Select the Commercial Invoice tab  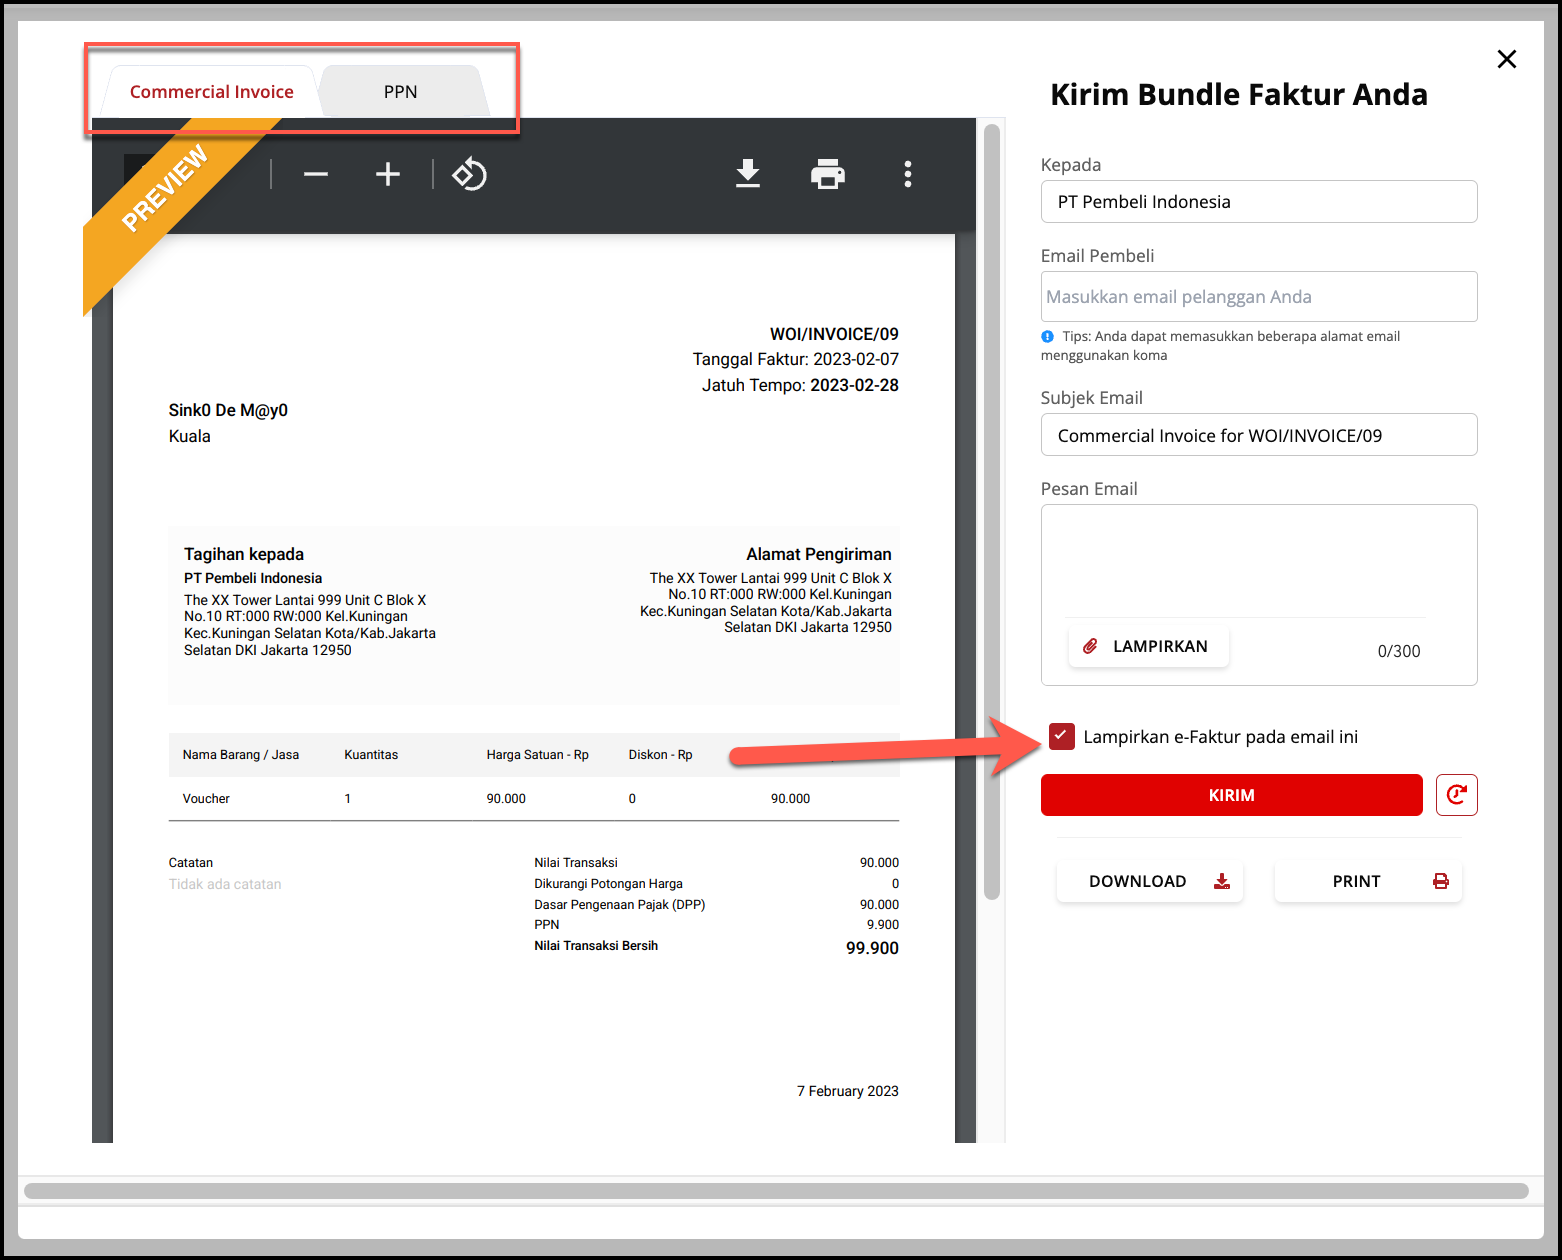[212, 92]
